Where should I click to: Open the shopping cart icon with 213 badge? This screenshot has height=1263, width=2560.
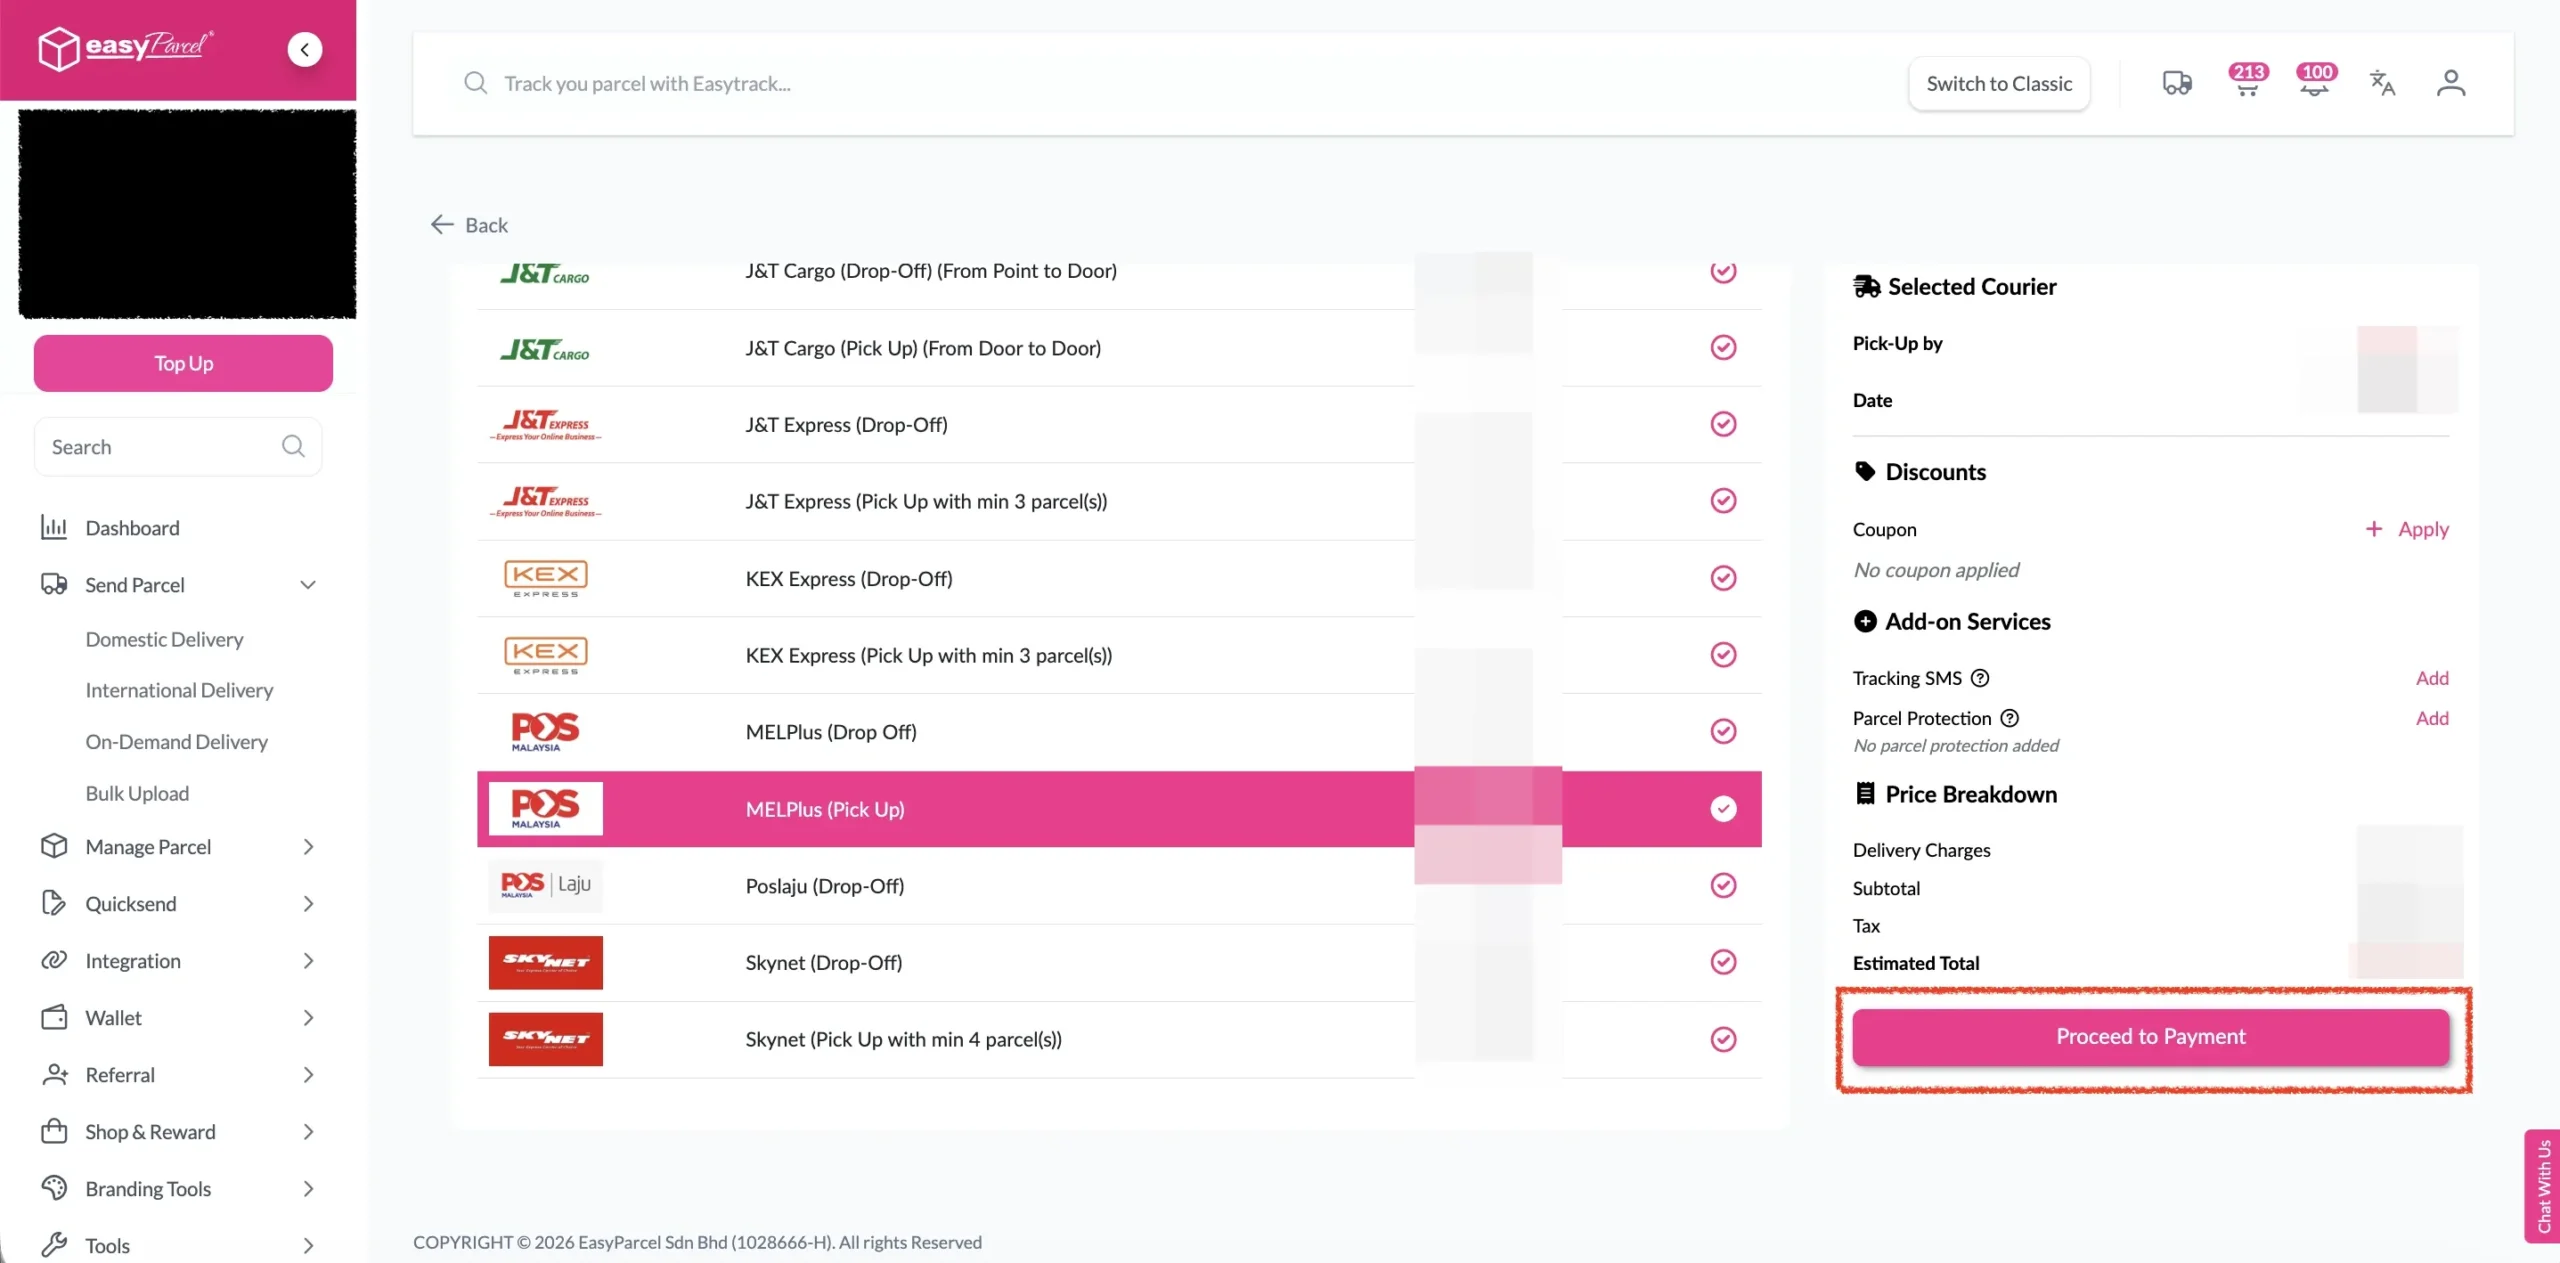[x=2247, y=83]
